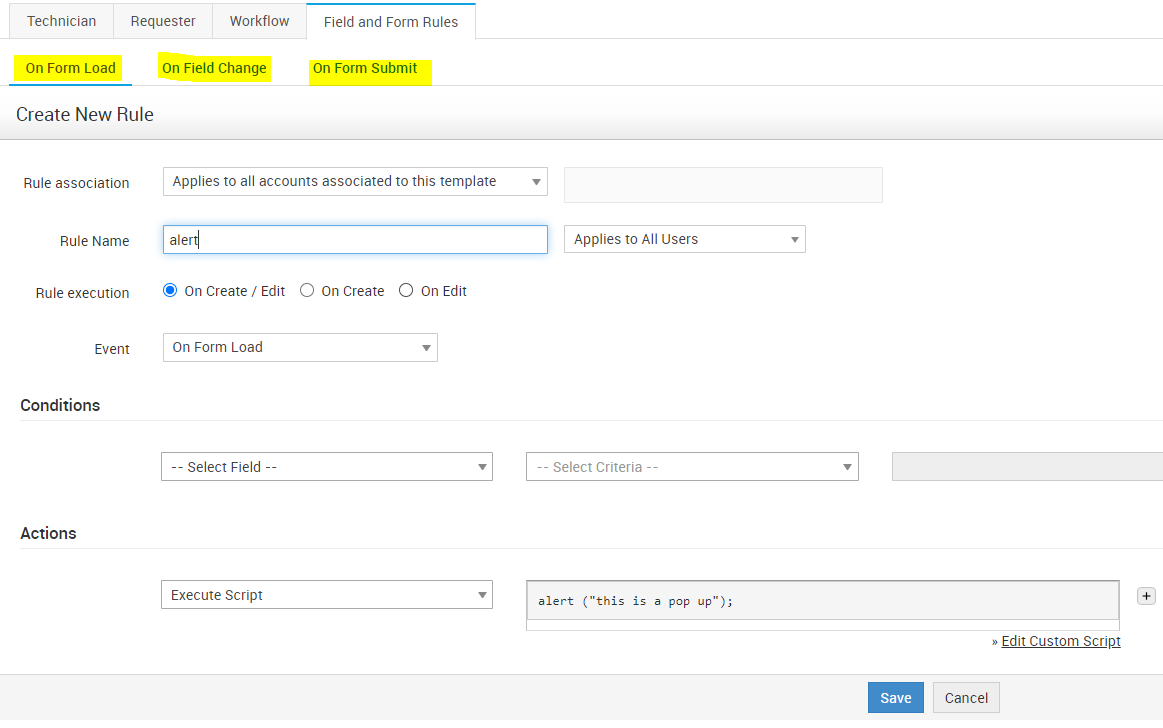Image resolution: width=1163 pixels, height=728 pixels.
Task: Click into the Rule Name text field
Action: tap(355, 240)
